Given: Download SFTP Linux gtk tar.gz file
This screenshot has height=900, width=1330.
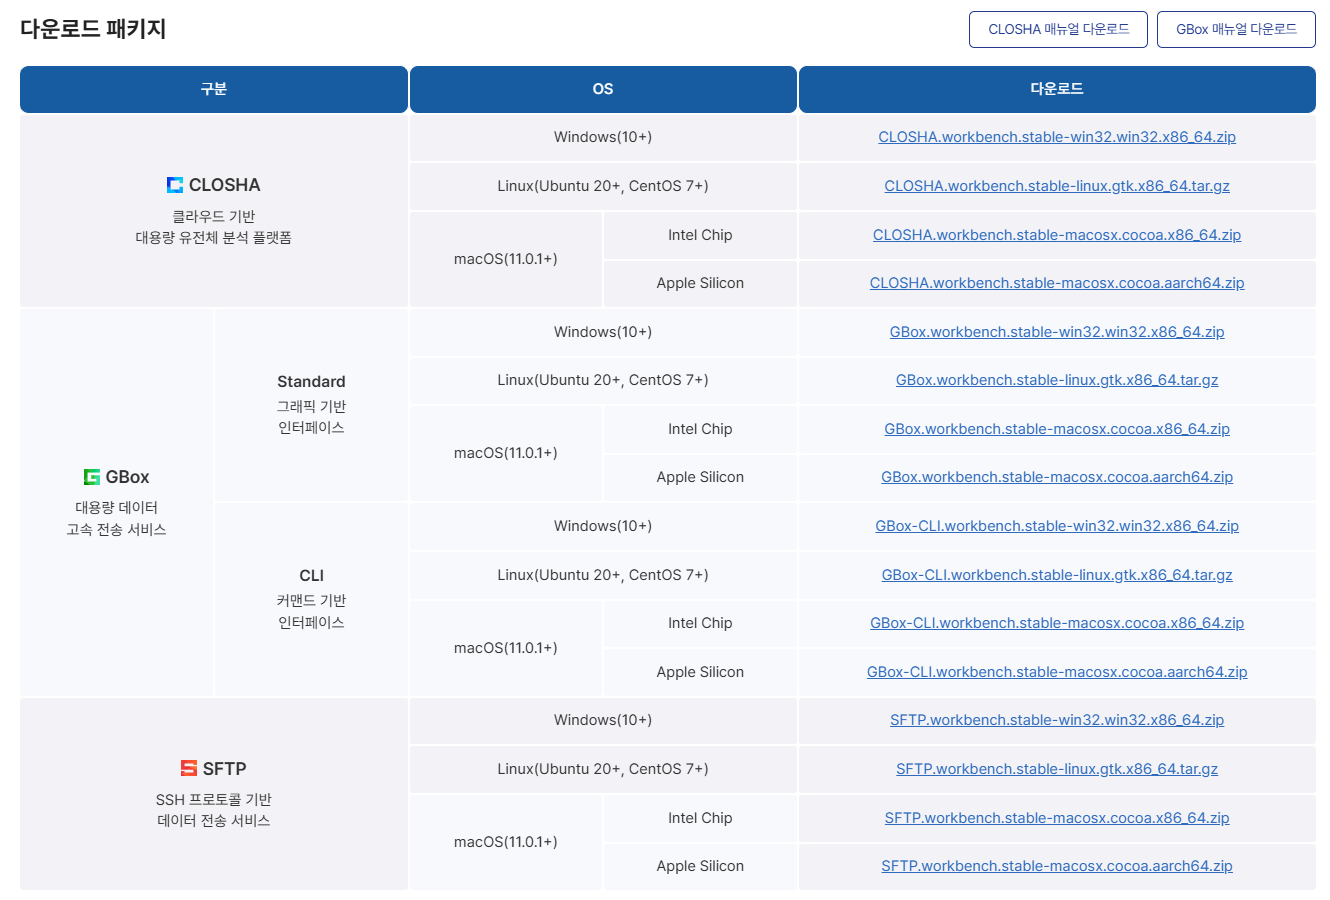Looking at the screenshot, I should tap(1056, 769).
